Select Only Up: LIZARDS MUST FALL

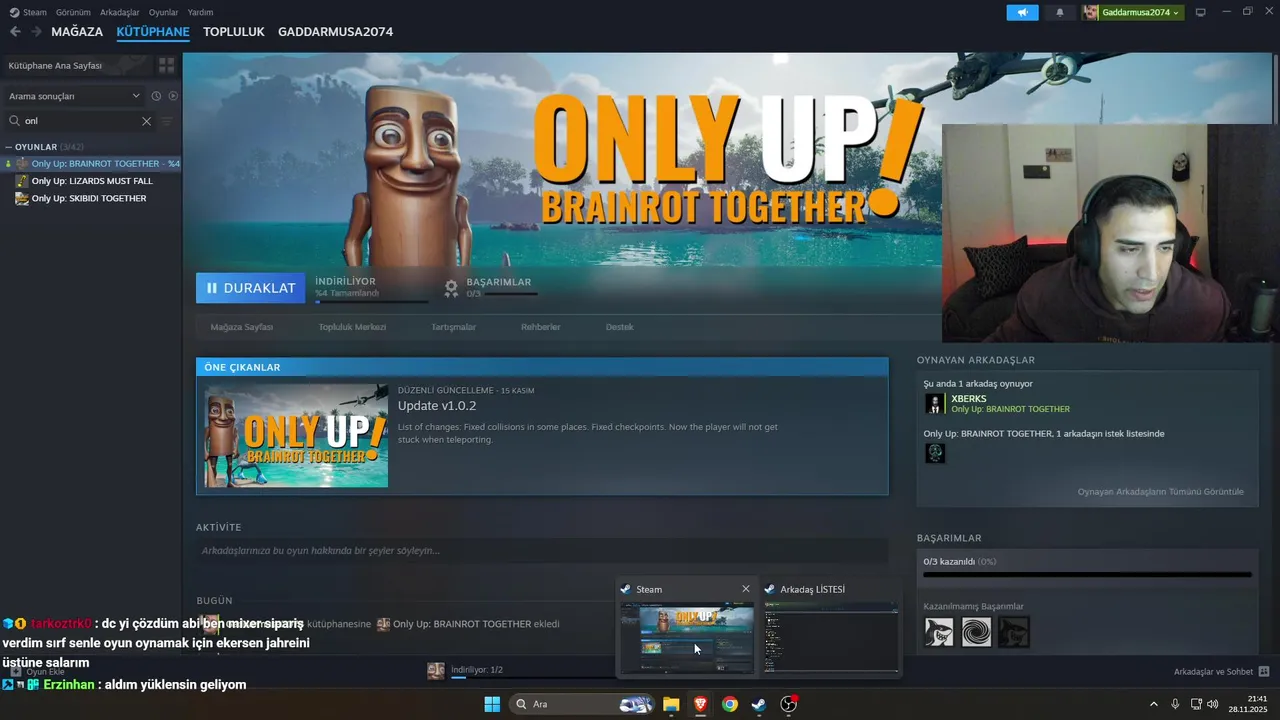click(x=91, y=181)
